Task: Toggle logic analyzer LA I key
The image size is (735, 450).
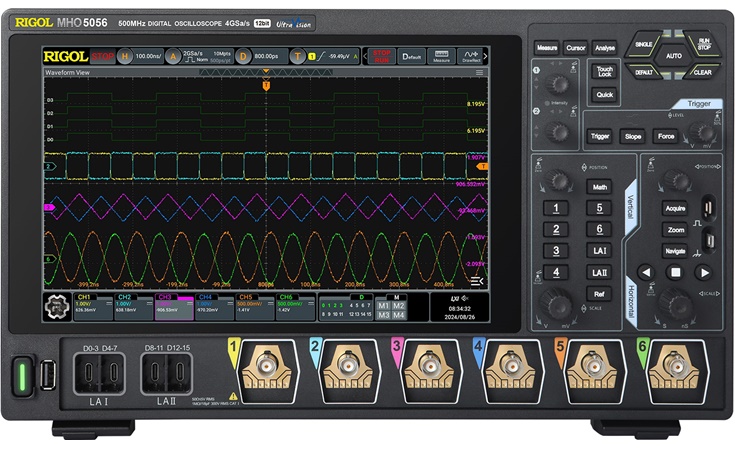Action: point(599,251)
